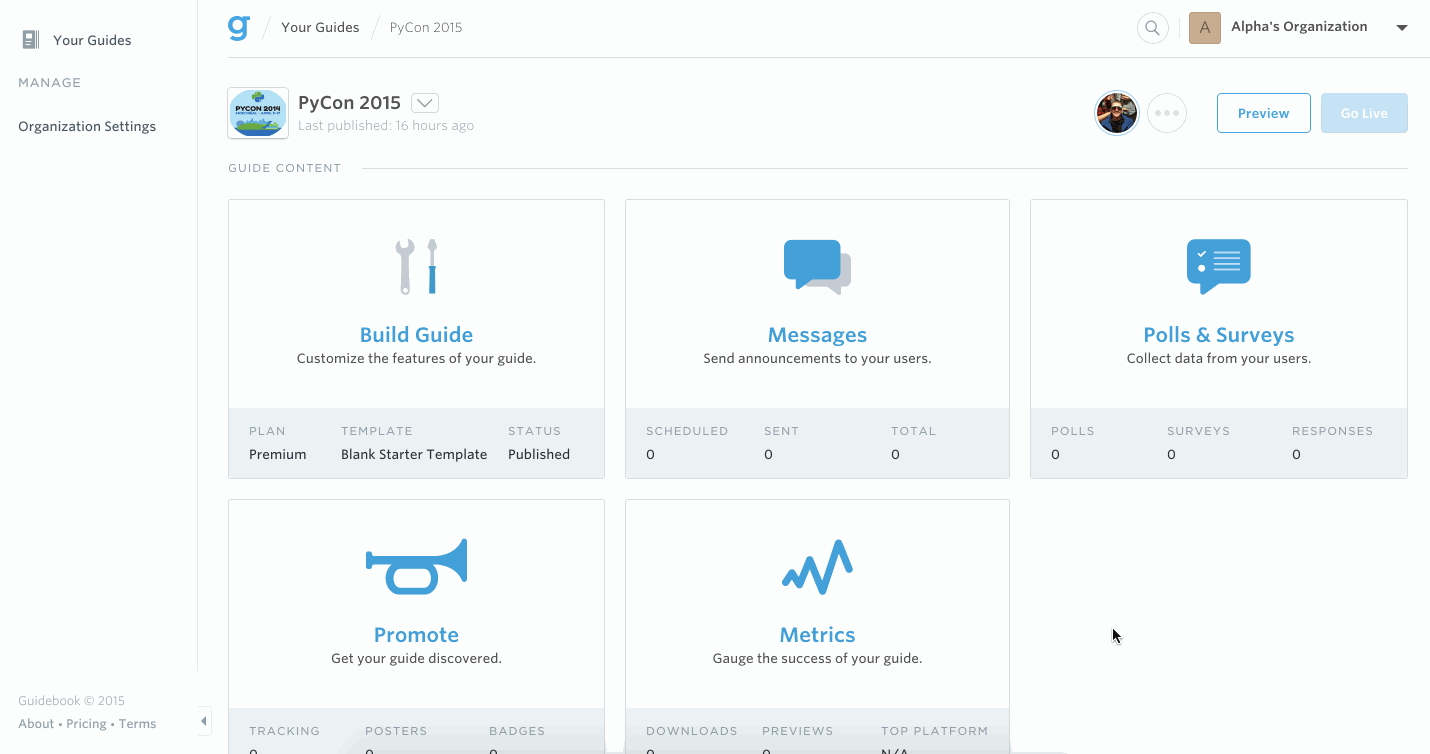Click the Your Guides book icon in sidebar
Viewport: 1430px width, 754px height.
(31, 40)
